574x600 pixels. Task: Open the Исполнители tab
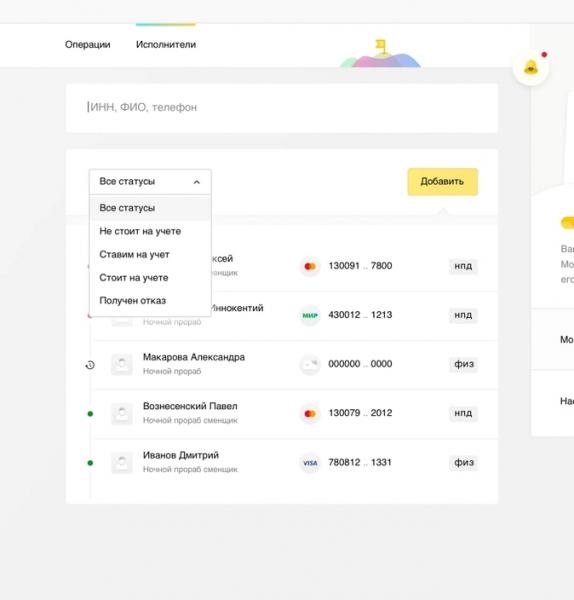click(x=166, y=44)
